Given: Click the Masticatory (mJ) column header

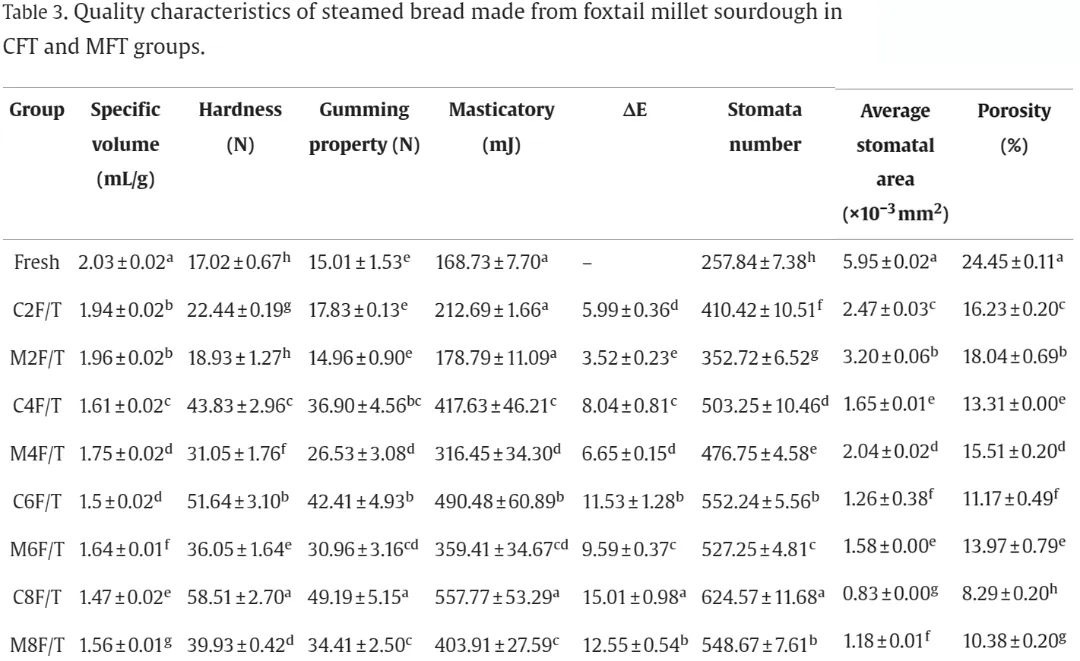Looking at the screenshot, I should pyautogui.click(x=501, y=127).
